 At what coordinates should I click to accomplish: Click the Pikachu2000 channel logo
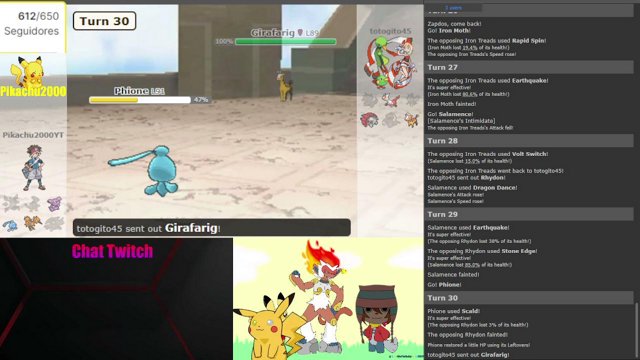coord(33,76)
